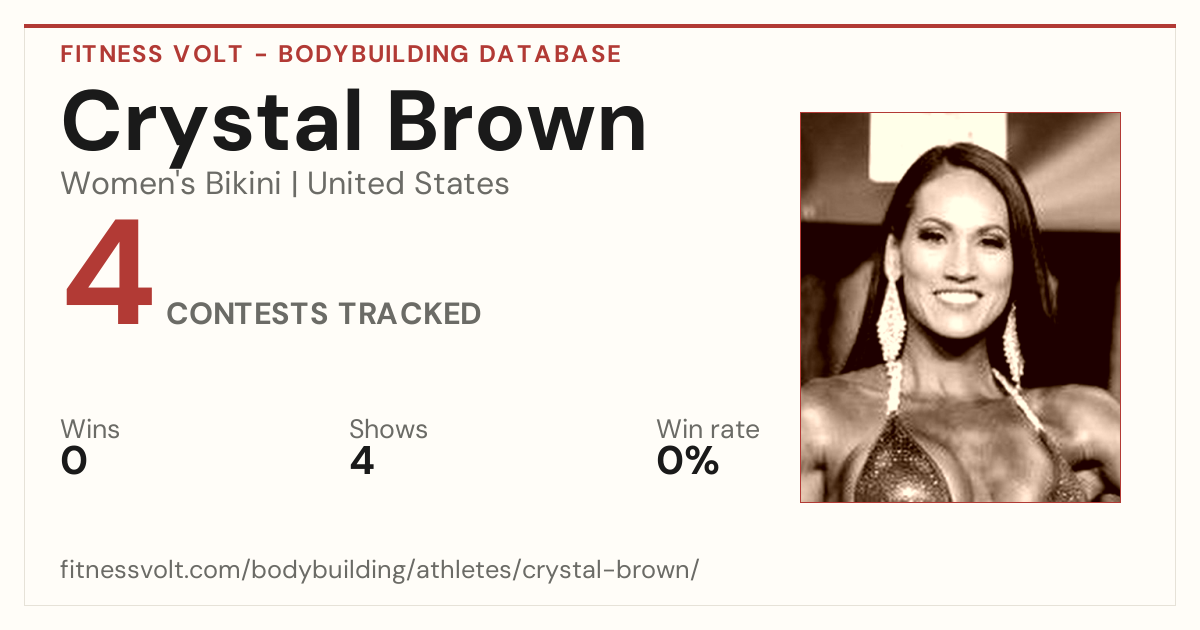Screen dimensions: 1200x630
Task: Click the word Brown in the heading
Action: click(518, 122)
